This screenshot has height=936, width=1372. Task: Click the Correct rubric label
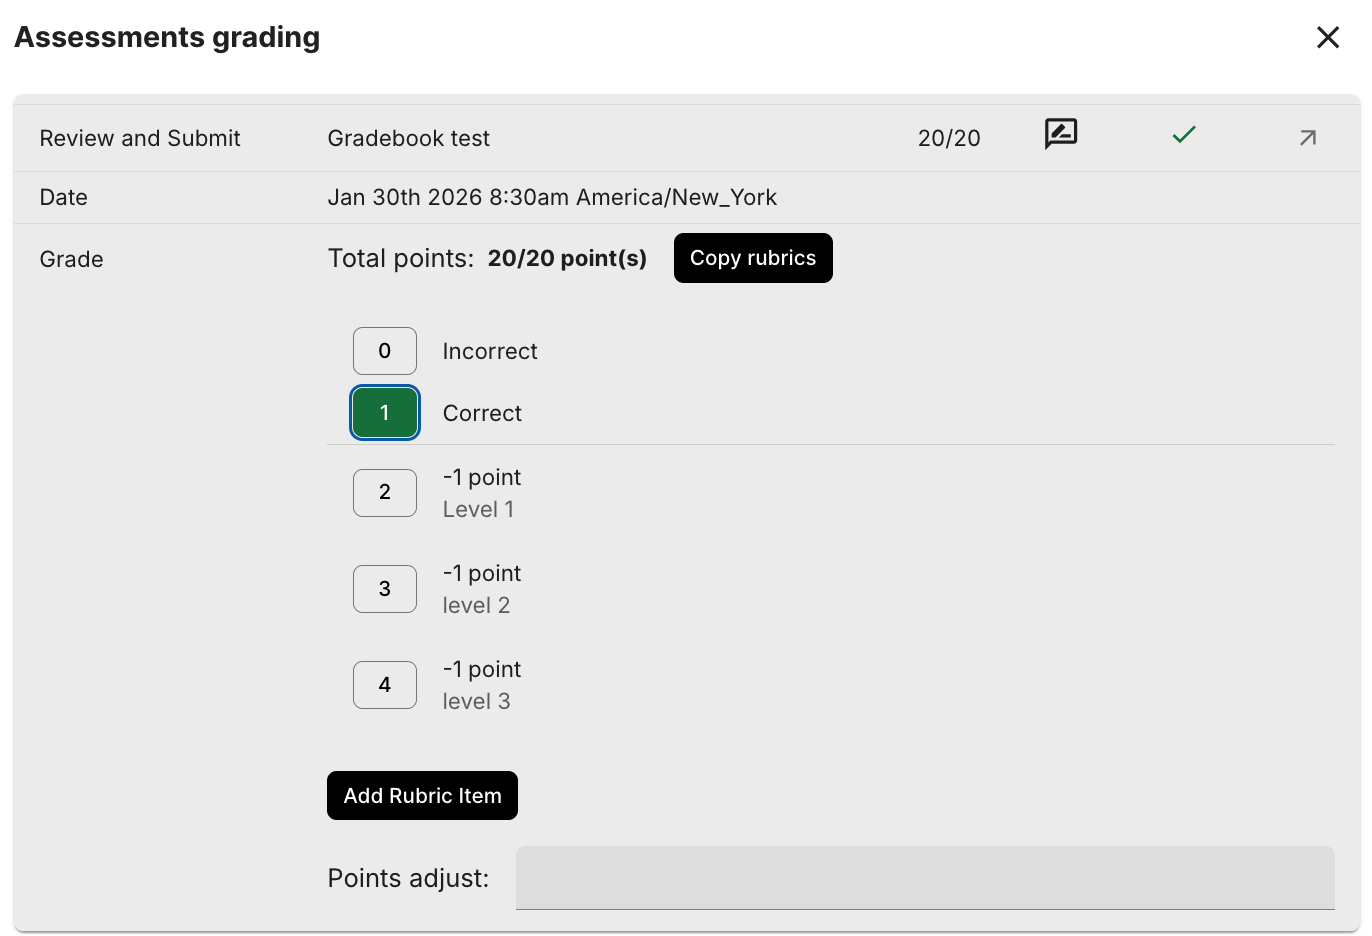[x=482, y=414]
